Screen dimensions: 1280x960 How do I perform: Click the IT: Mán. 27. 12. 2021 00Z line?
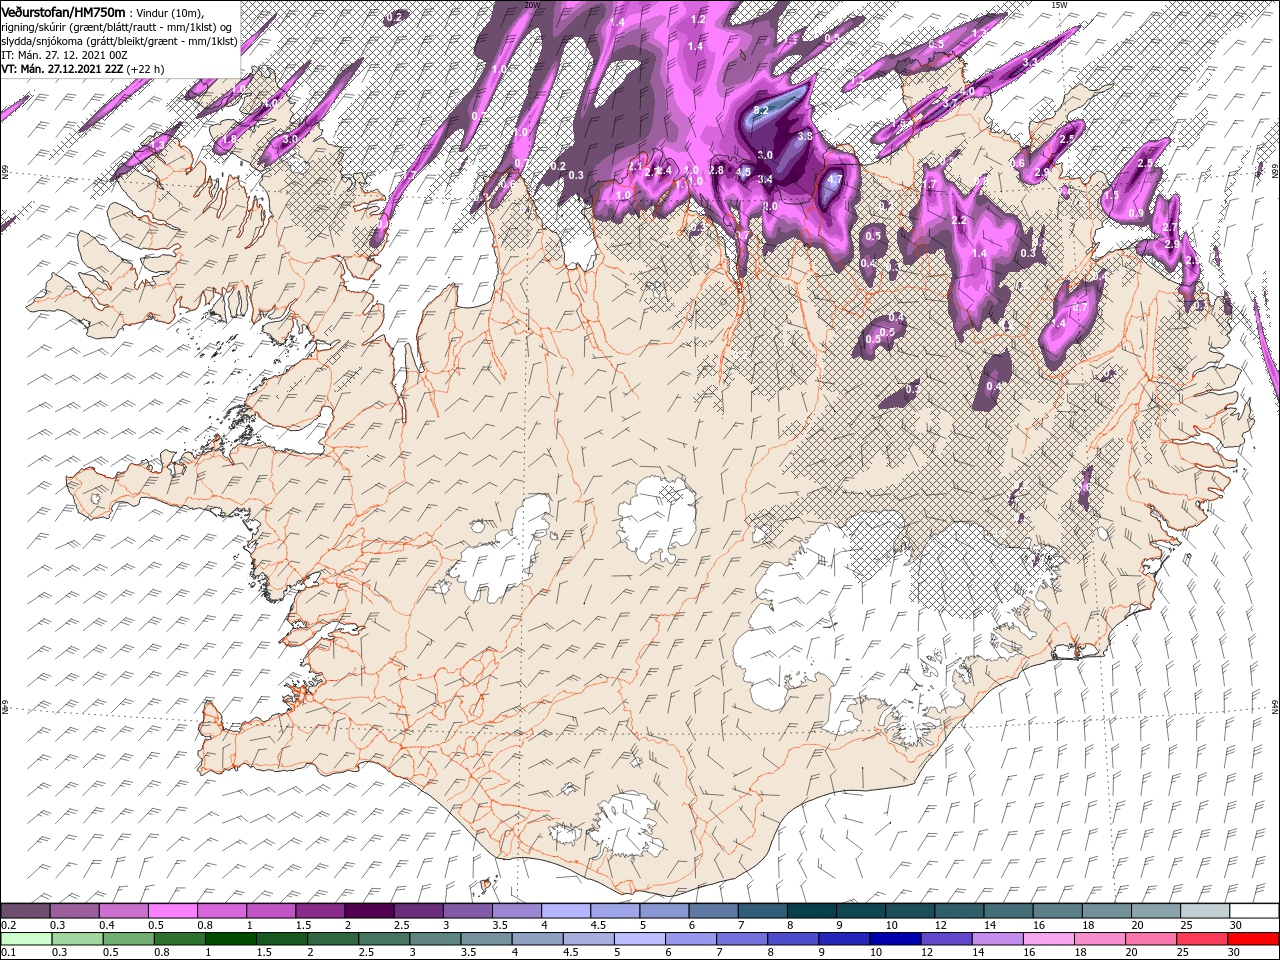pos(64,55)
